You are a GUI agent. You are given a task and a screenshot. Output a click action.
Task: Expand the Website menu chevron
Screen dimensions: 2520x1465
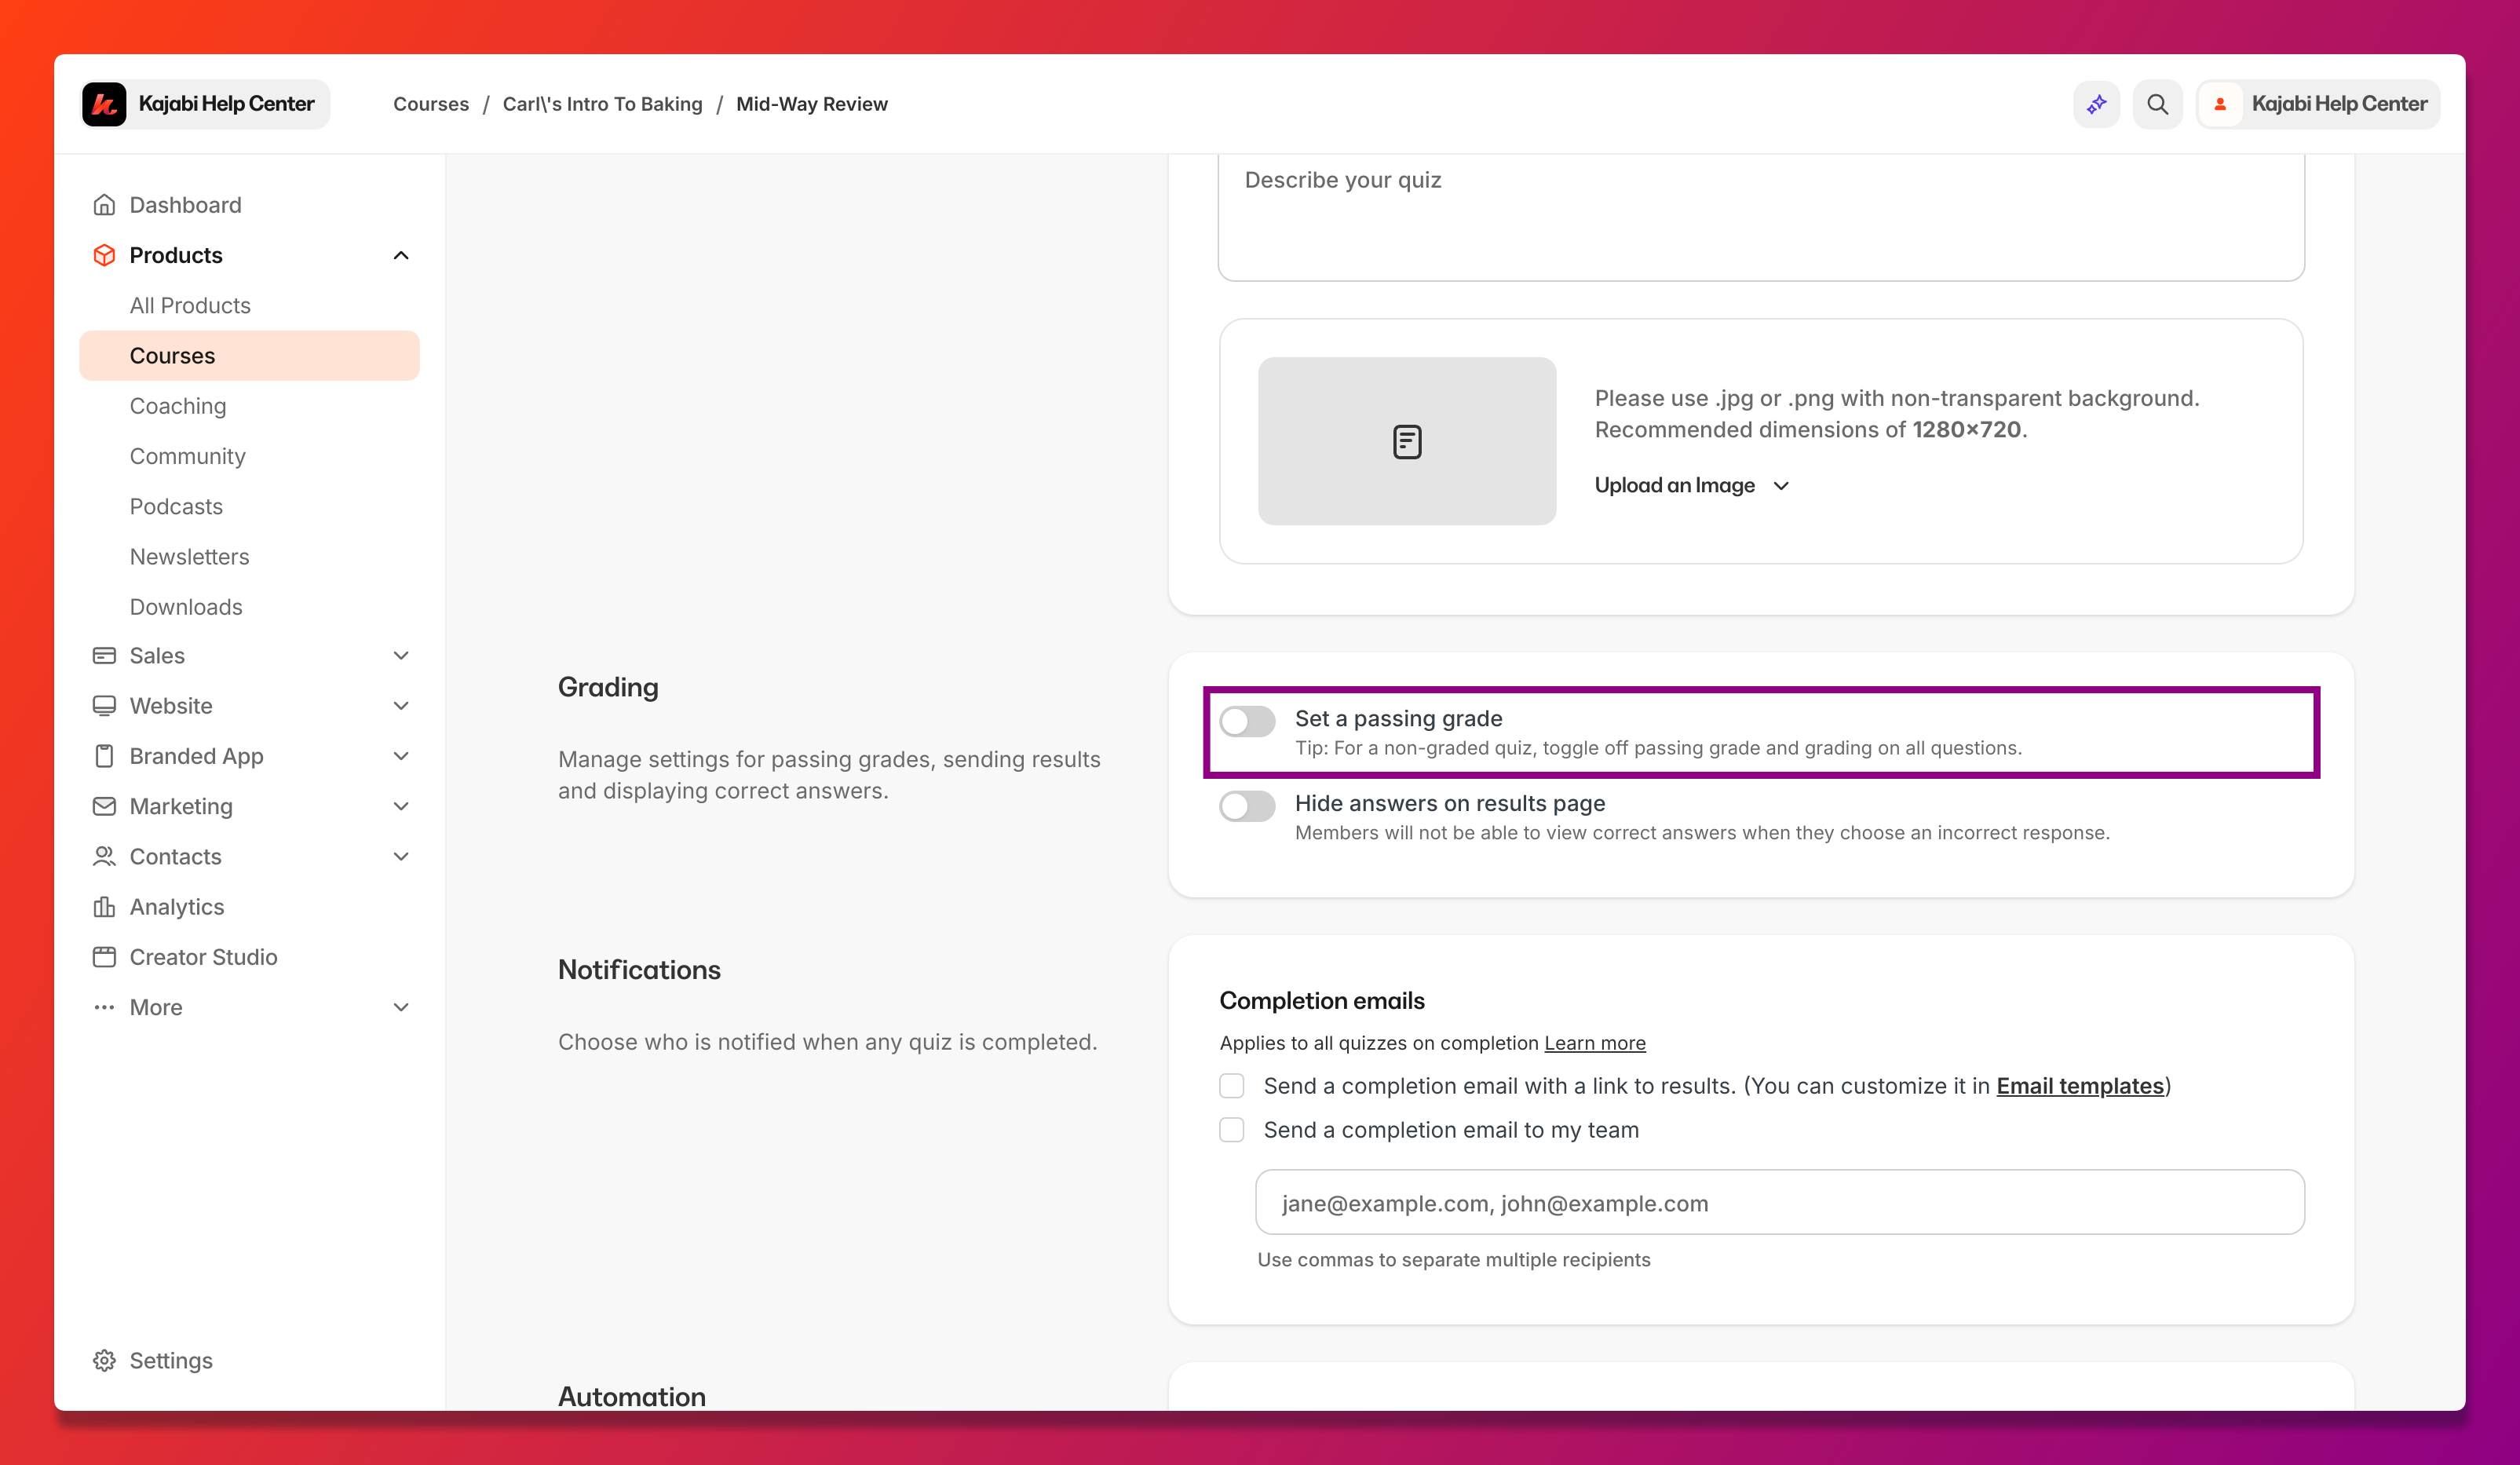pos(401,706)
